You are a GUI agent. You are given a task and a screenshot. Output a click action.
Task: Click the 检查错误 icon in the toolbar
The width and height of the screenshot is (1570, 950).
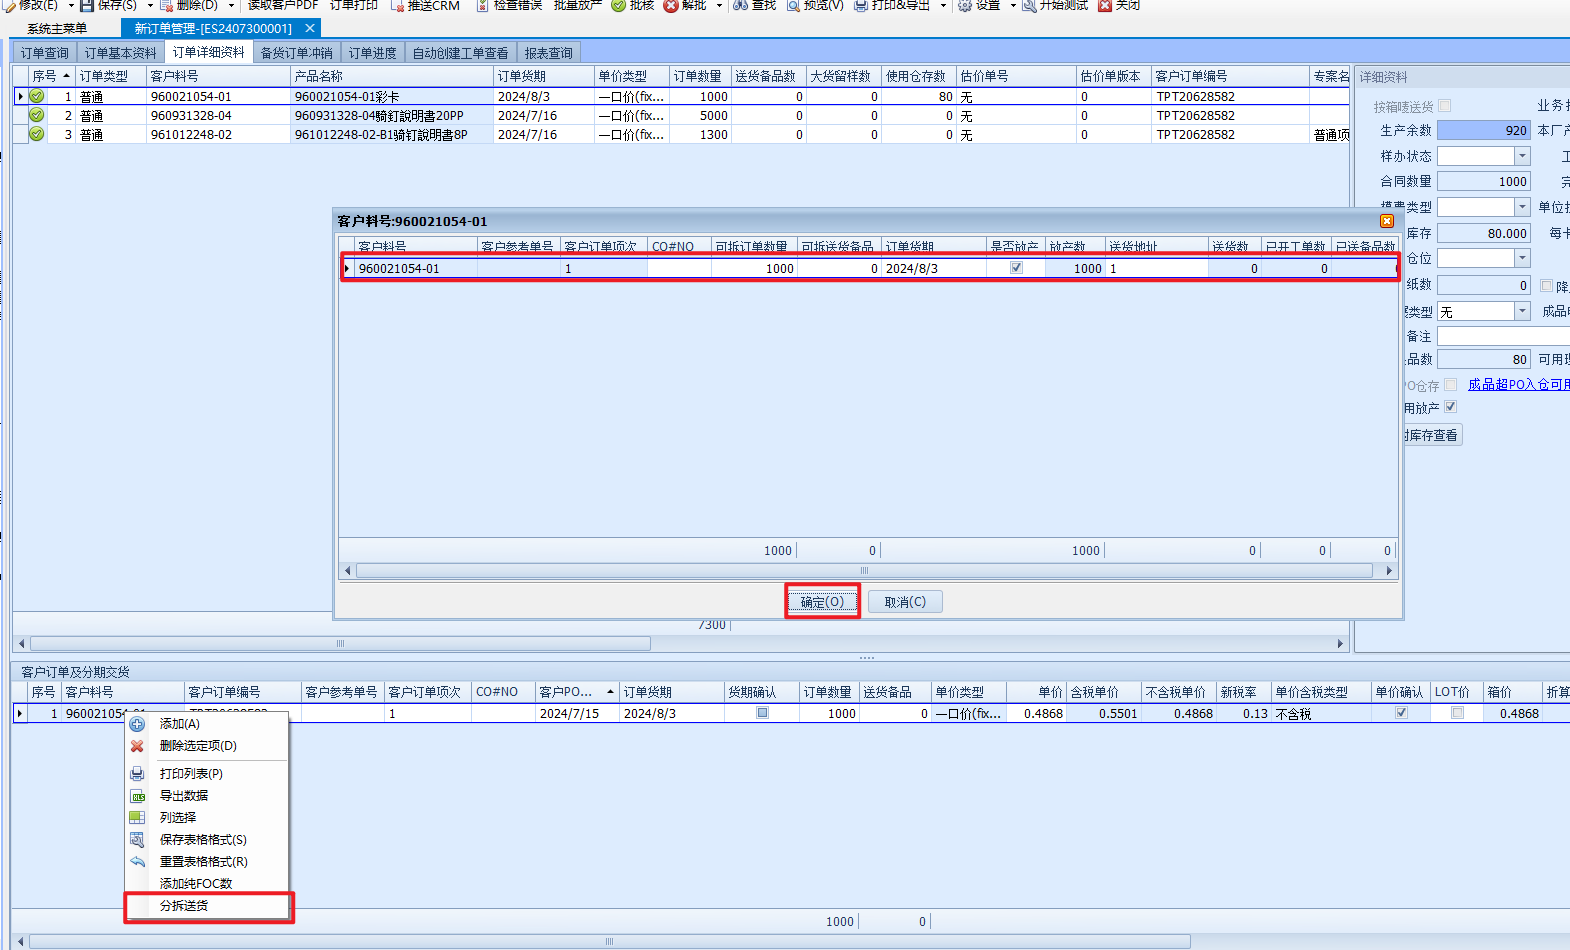(483, 5)
